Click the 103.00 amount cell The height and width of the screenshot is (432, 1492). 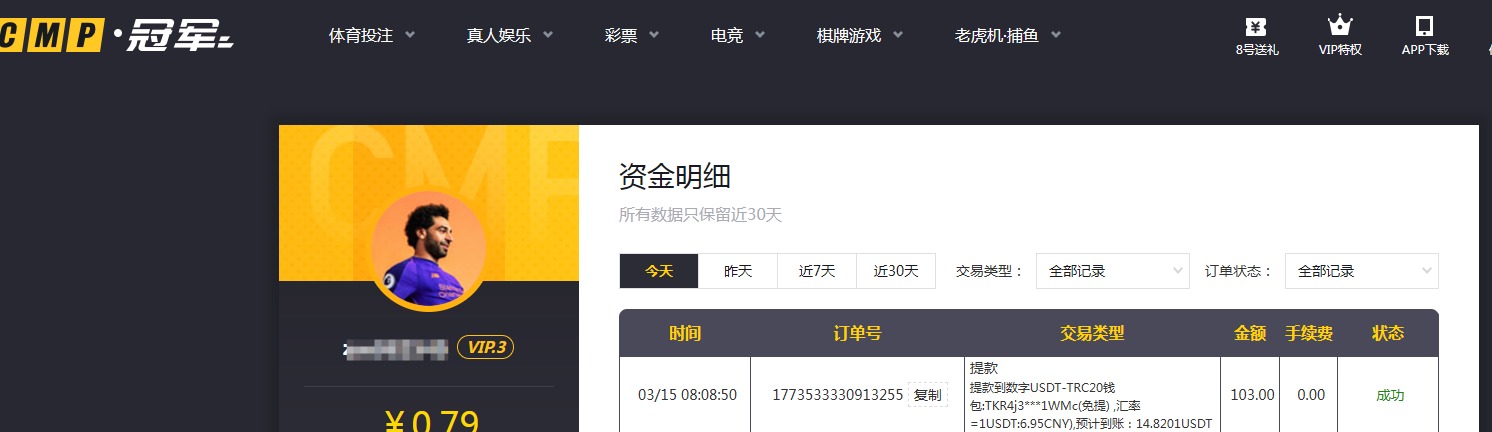(x=1252, y=395)
